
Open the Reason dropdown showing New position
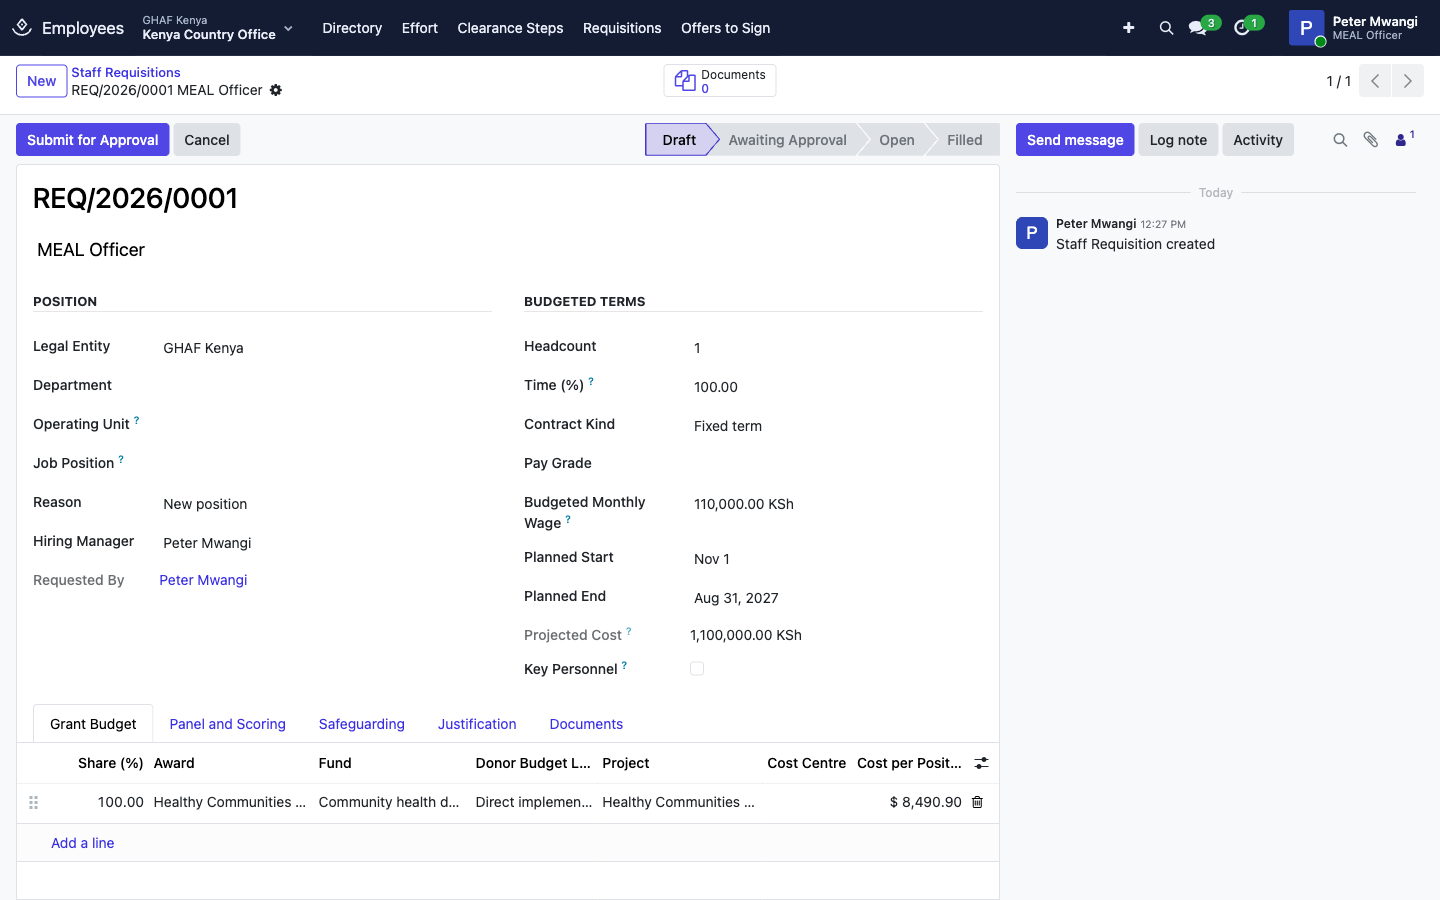point(326,504)
